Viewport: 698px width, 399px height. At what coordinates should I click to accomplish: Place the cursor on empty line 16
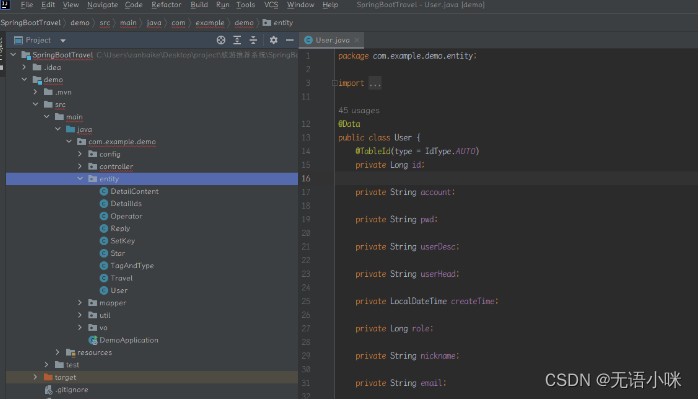tap(516, 178)
